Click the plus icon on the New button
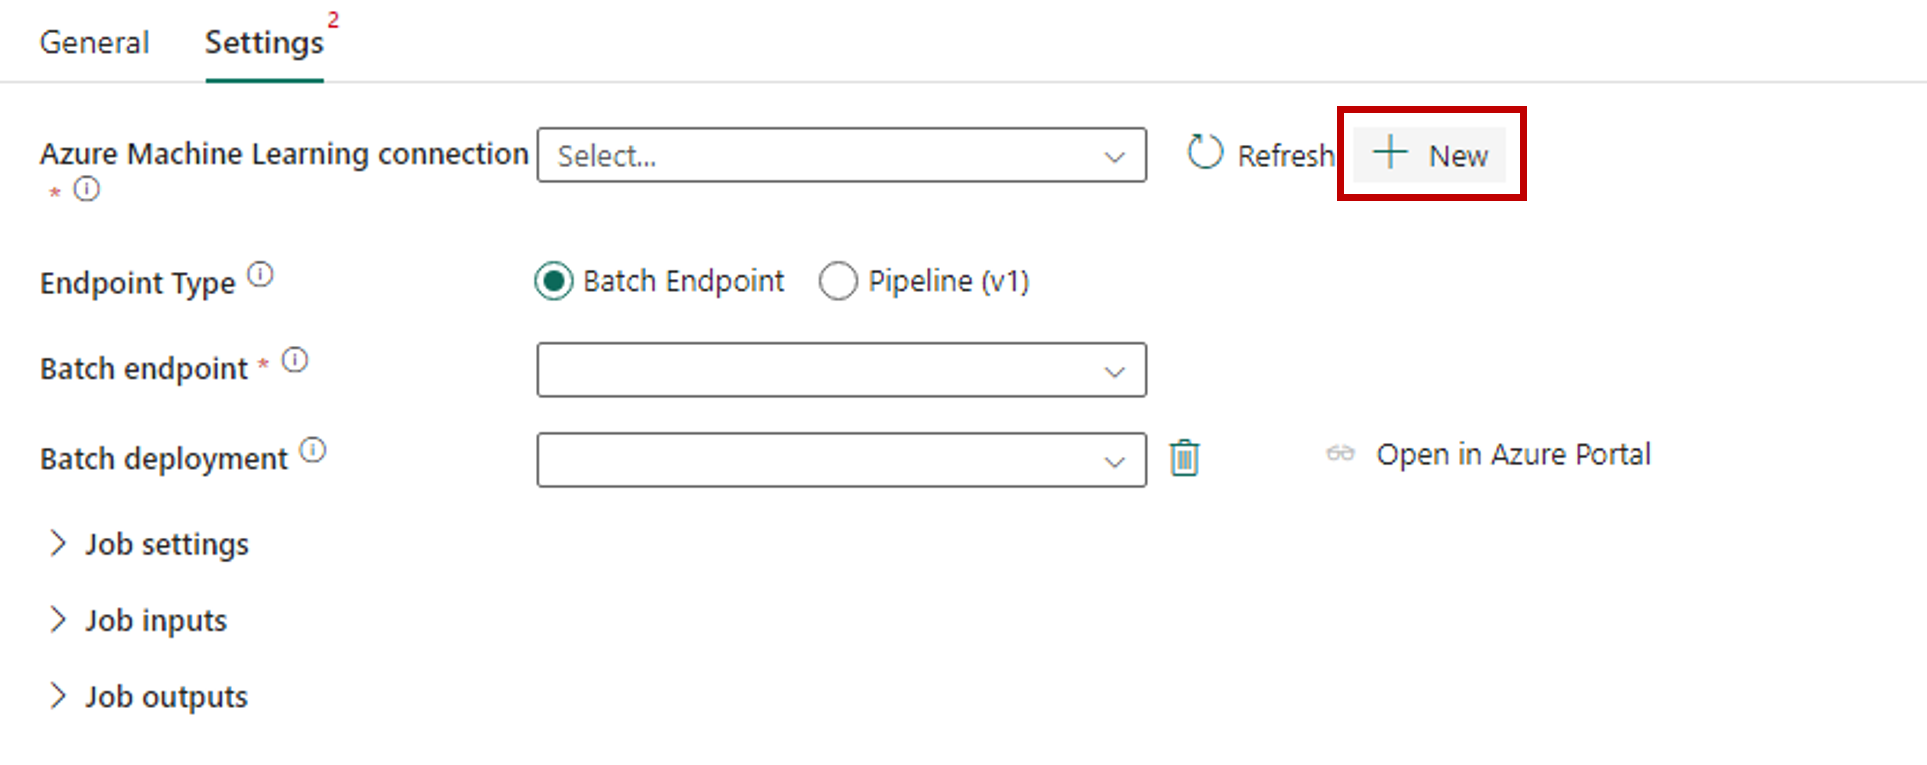Image resolution: width=1927 pixels, height=765 pixels. 1390,154
